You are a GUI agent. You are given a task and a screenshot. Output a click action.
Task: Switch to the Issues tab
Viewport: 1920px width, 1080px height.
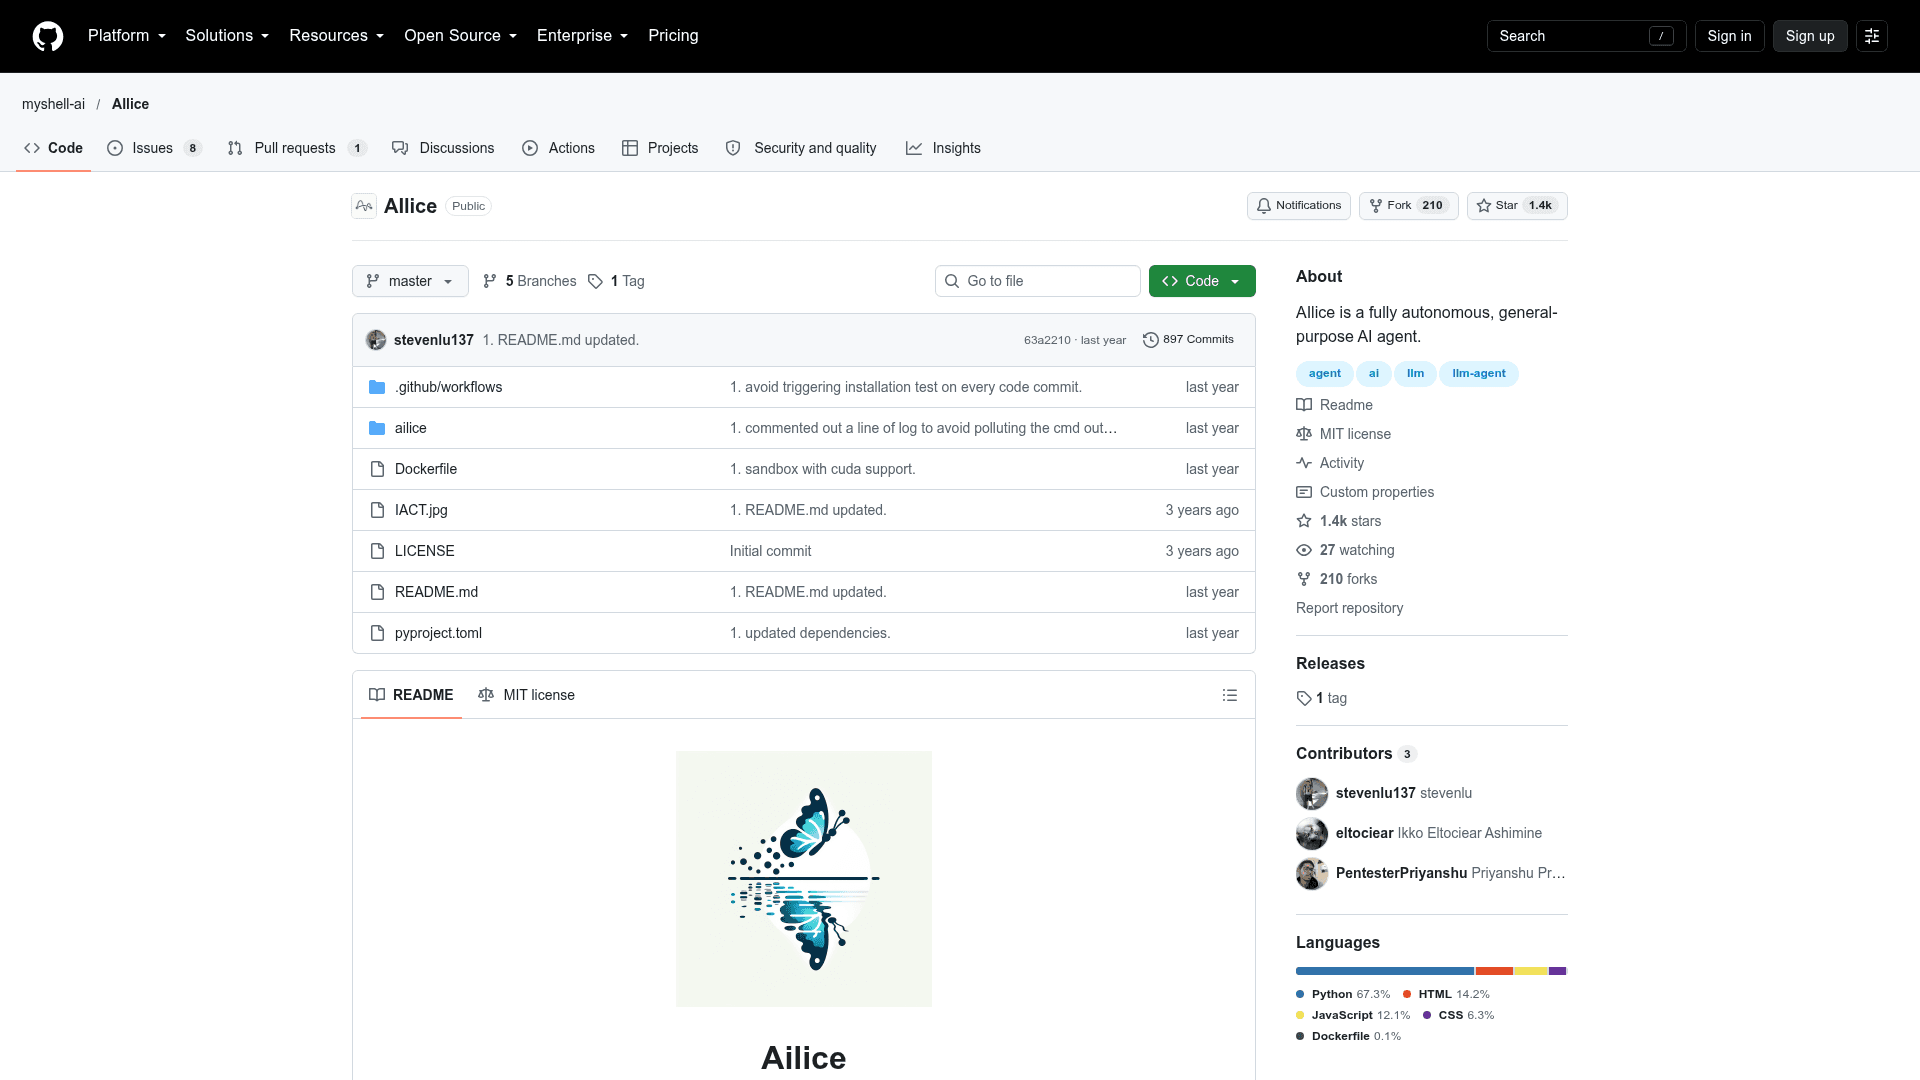coord(155,148)
